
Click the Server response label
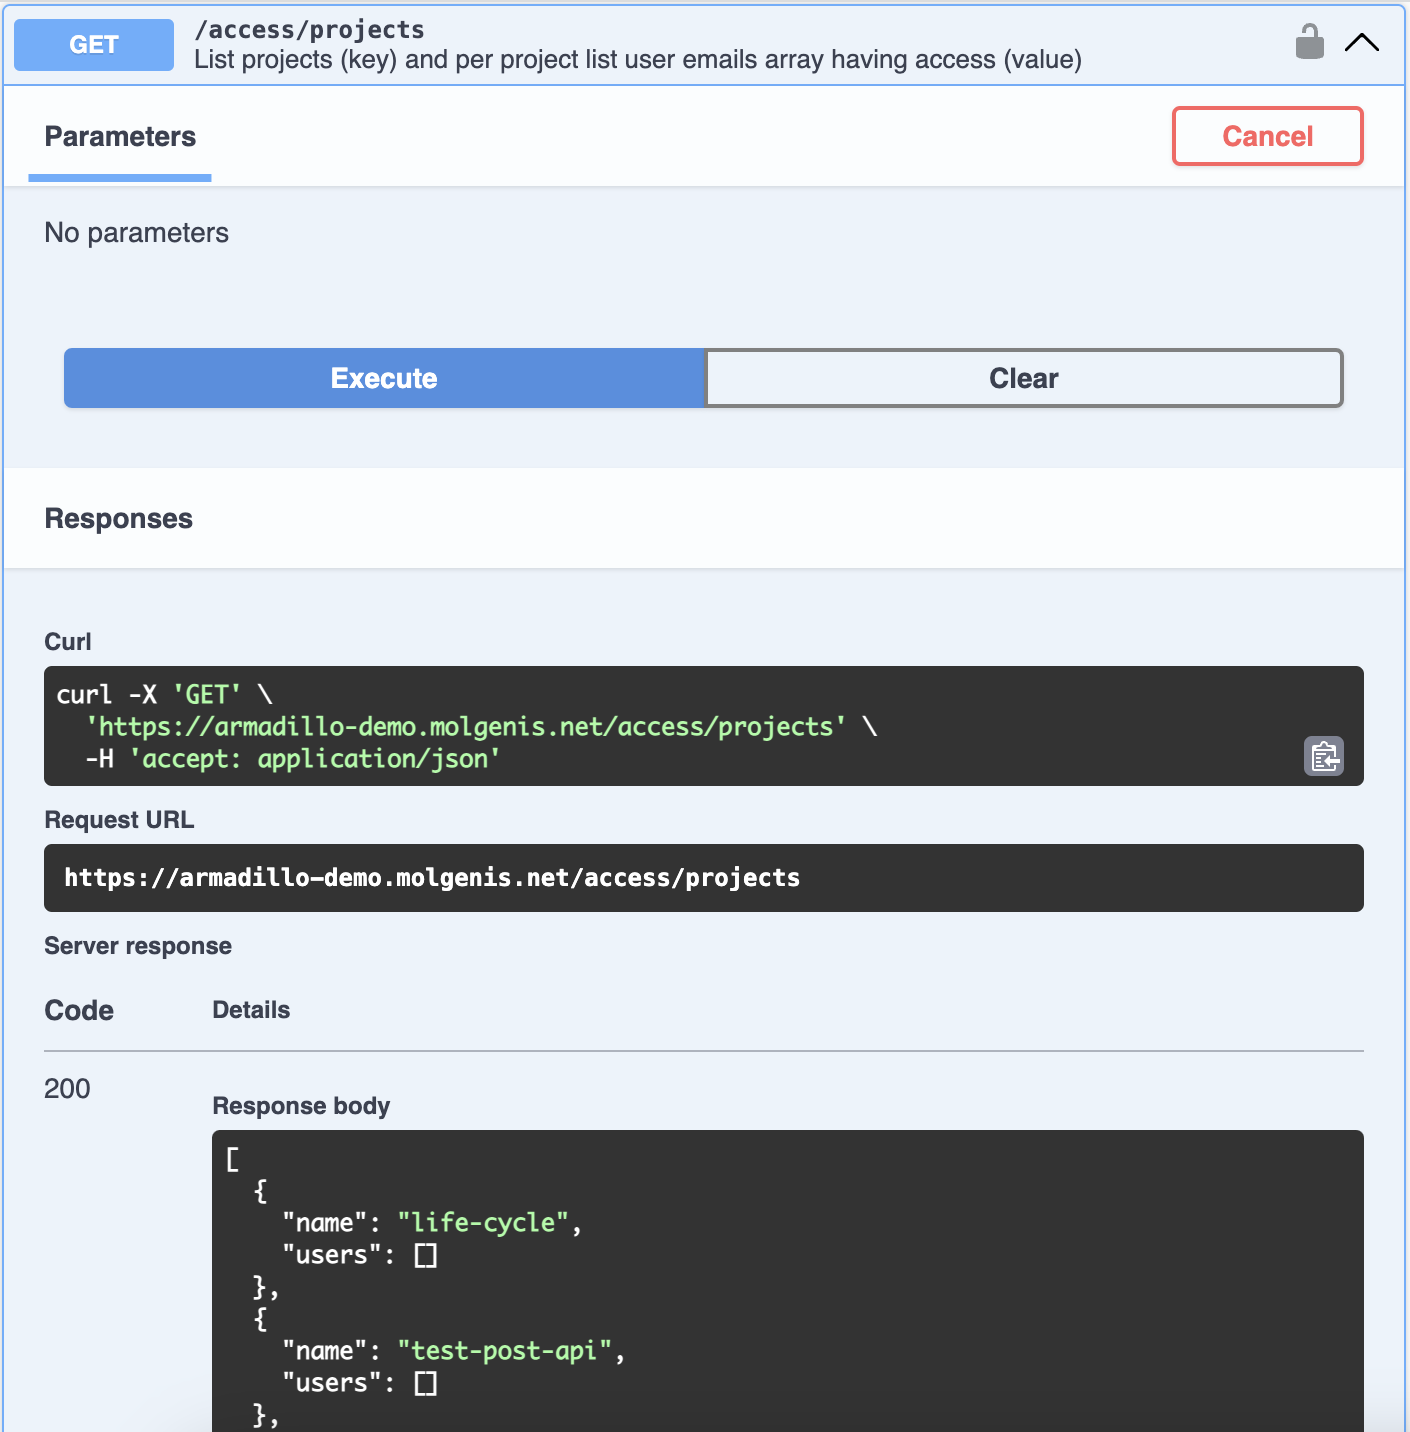(138, 946)
